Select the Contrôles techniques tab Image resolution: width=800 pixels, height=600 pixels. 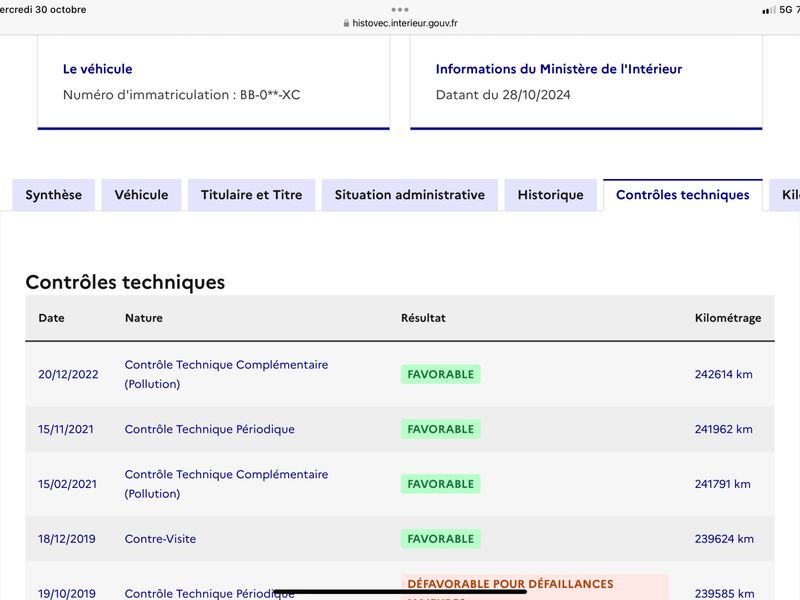tap(683, 195)
